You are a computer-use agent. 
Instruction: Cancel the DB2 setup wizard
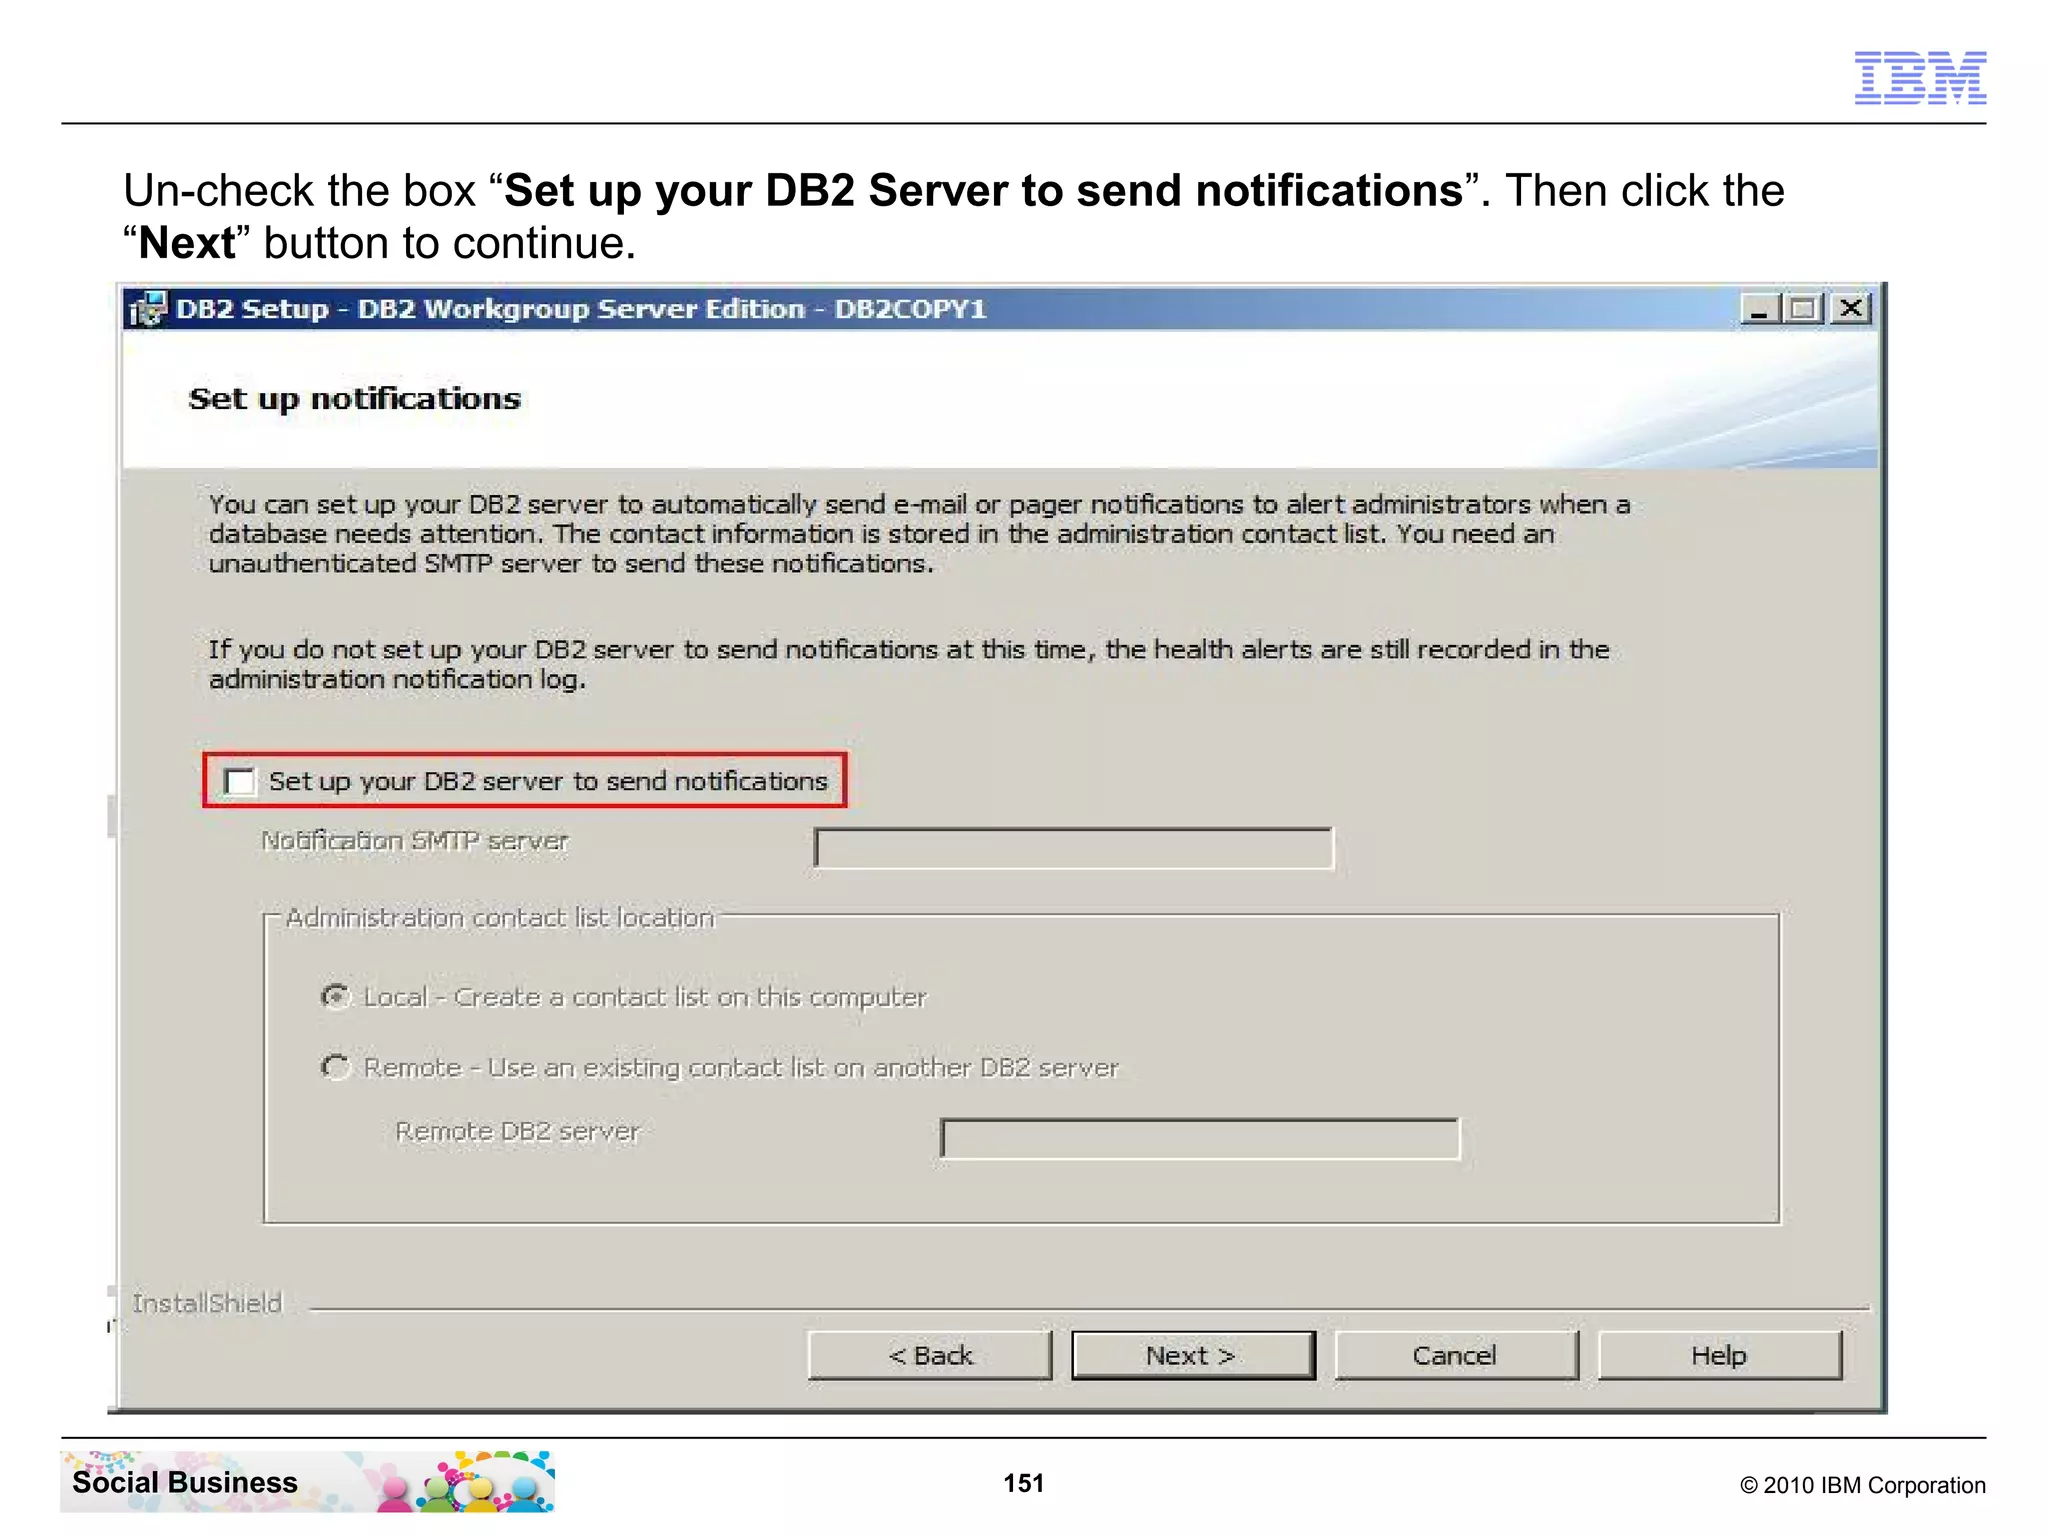pyautogui.click(x=1456, y=1355)
